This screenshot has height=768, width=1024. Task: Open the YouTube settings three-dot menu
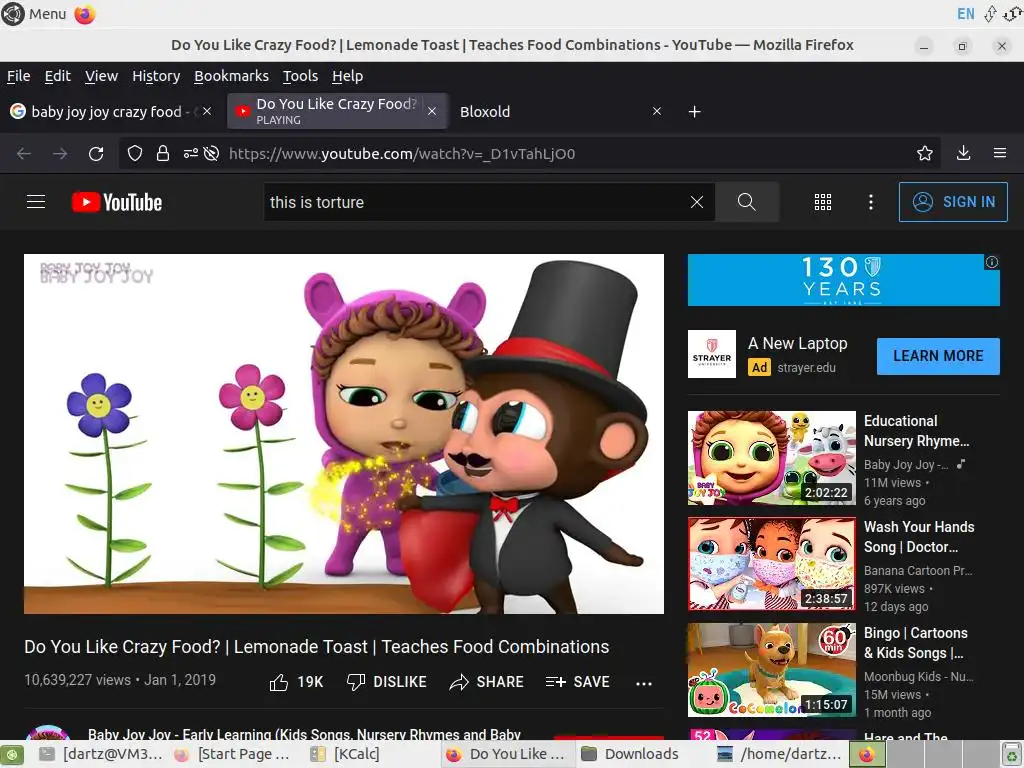point(871,202)
